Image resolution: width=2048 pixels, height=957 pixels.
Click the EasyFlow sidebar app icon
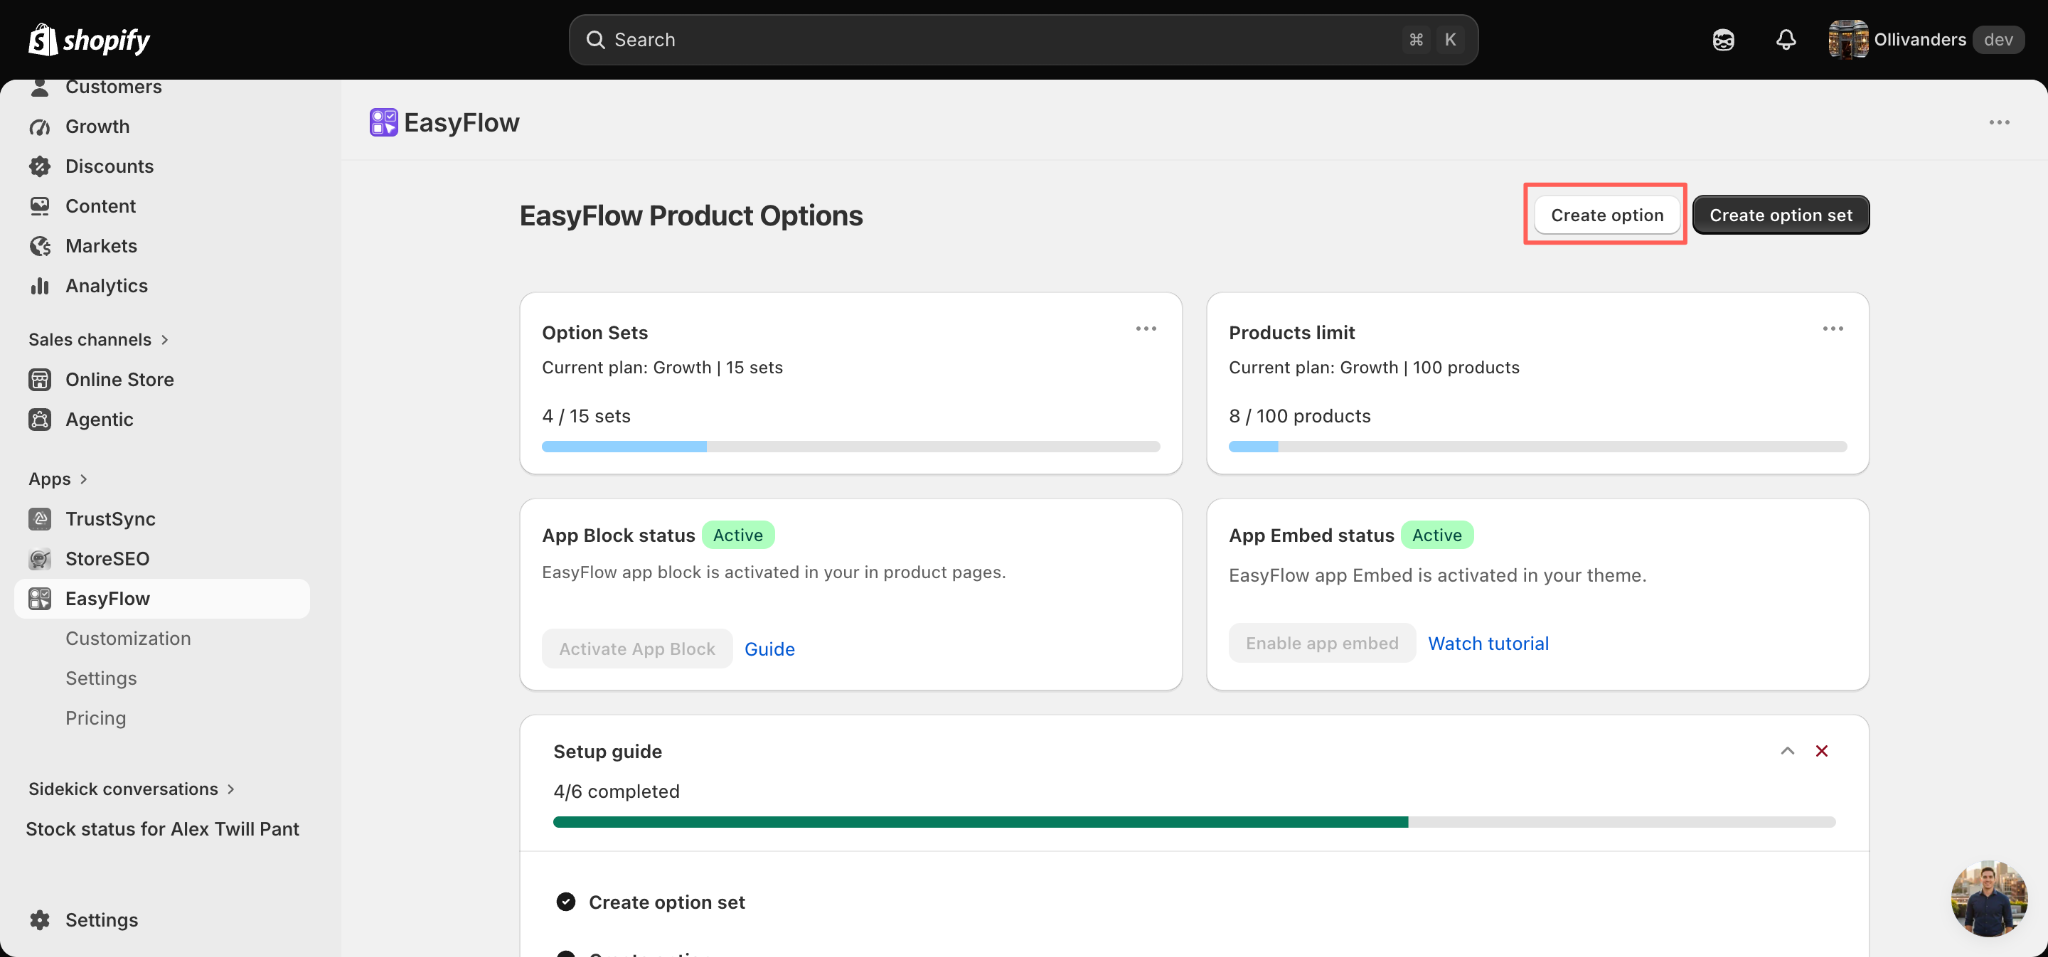click(40, 599)
